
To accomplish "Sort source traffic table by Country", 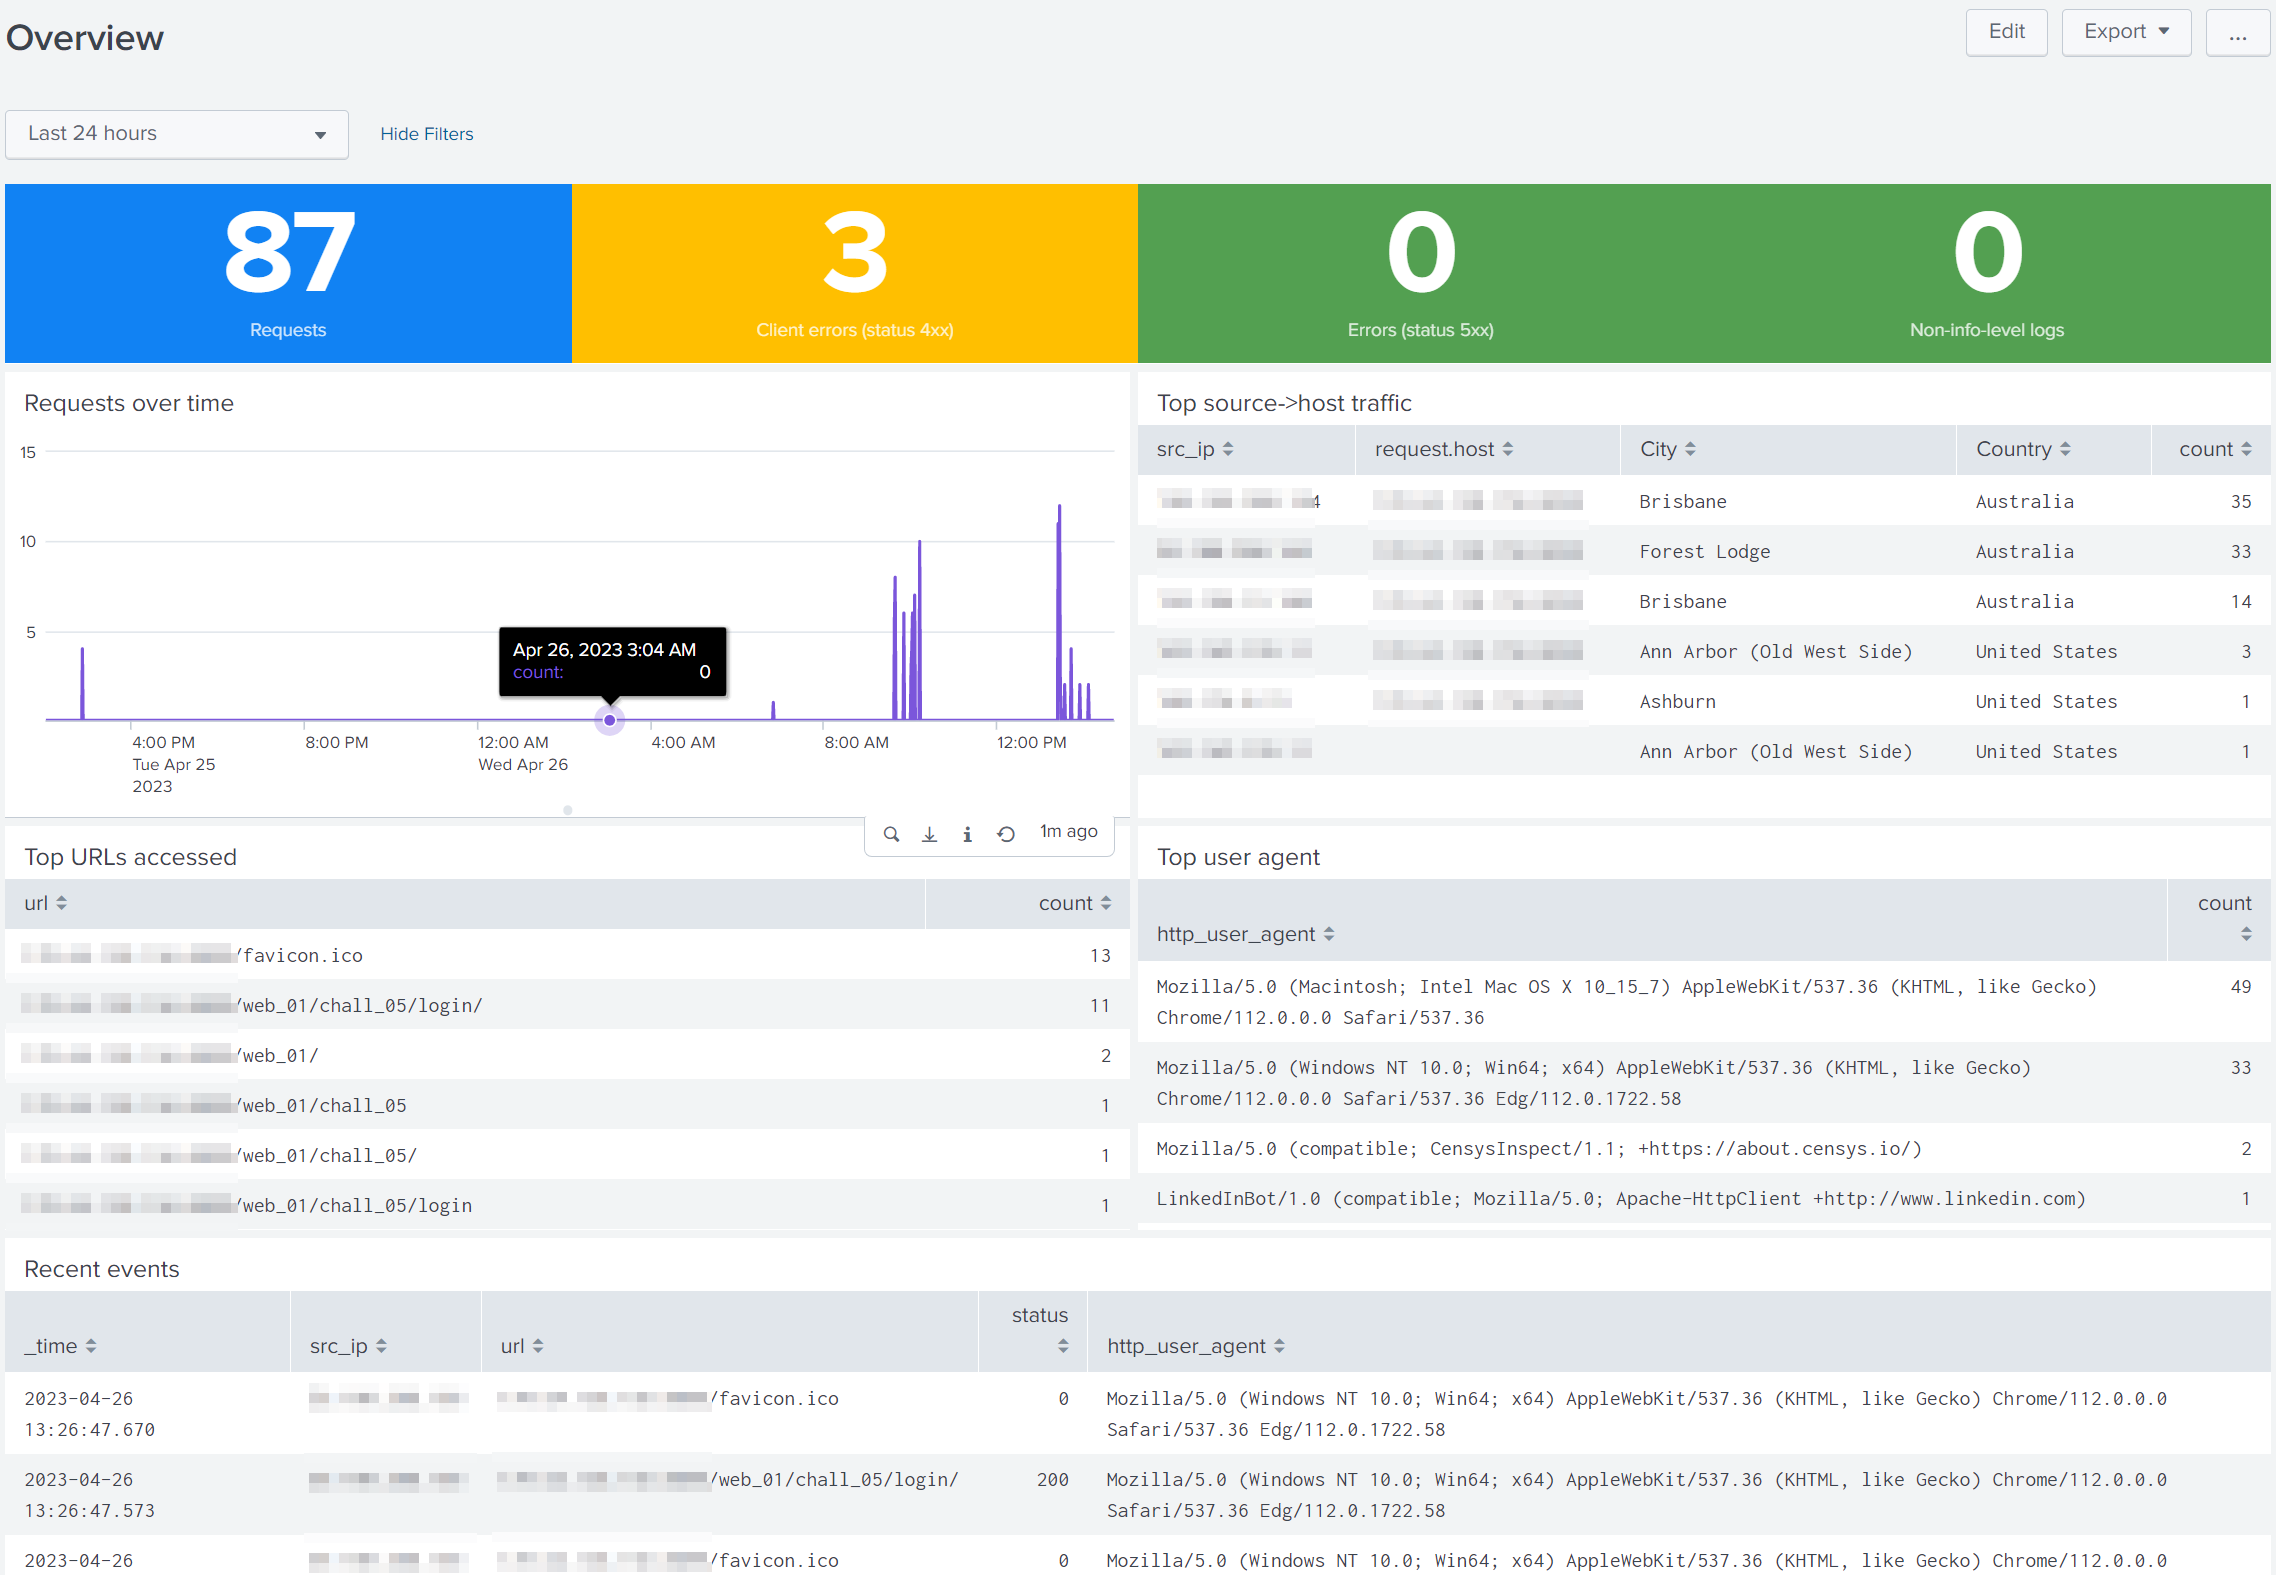I will (2023, 449).
